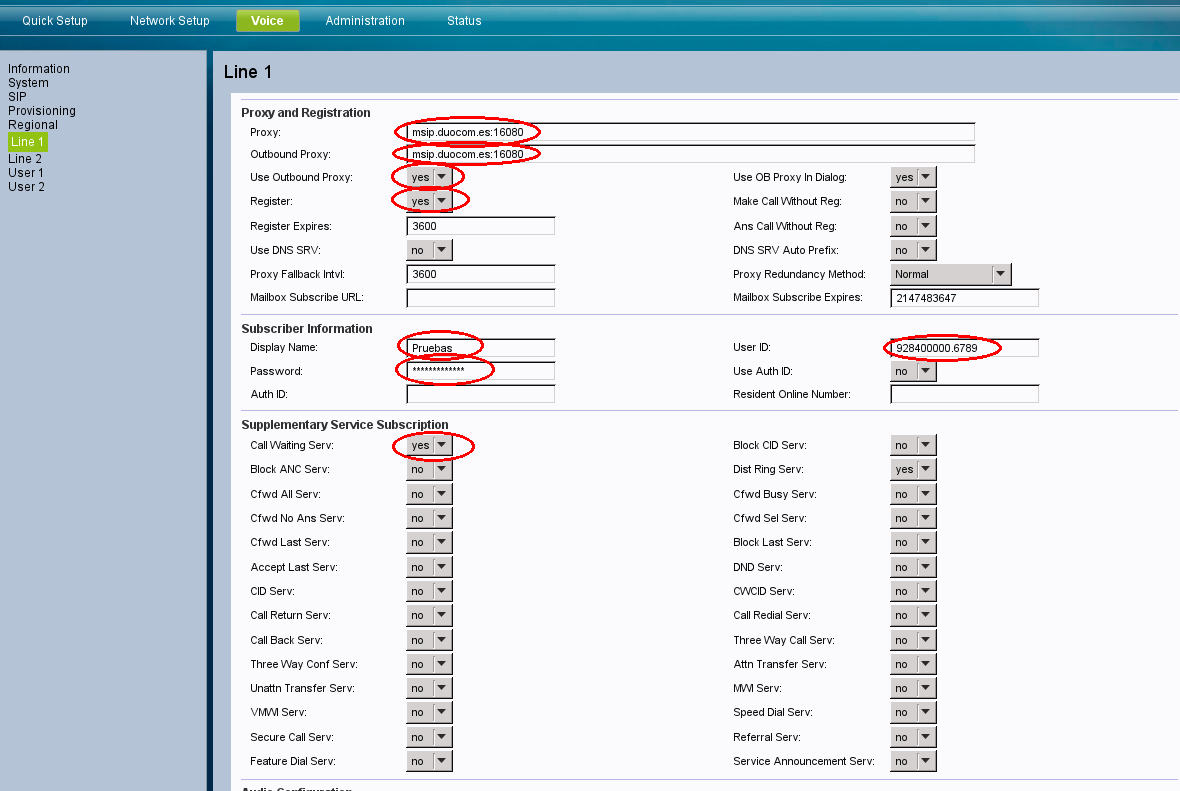This screenshot has height=791, width=1180.
Task: Open the SIP page in sidebar
Action: pos(17,97)
